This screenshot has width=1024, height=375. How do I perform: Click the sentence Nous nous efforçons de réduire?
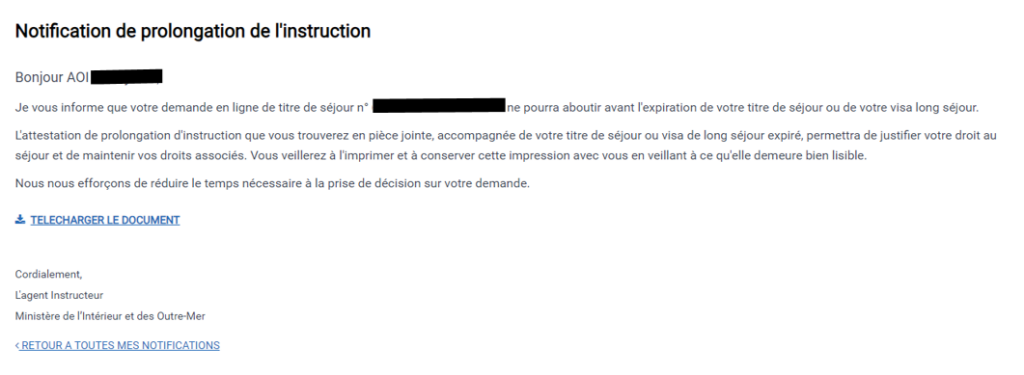272,184
